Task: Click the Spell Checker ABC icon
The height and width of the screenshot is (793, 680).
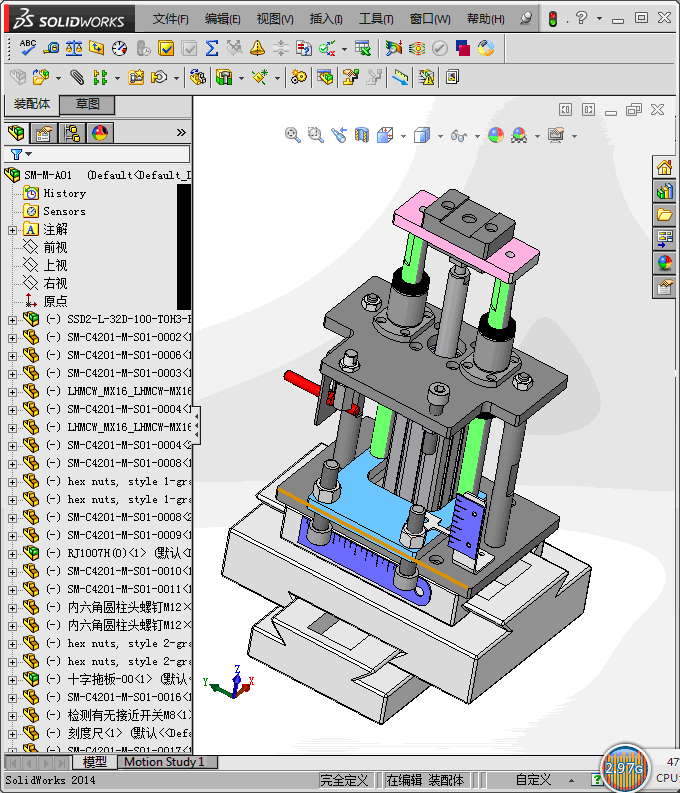Action: pyautogui.click(x=27, y=48)
